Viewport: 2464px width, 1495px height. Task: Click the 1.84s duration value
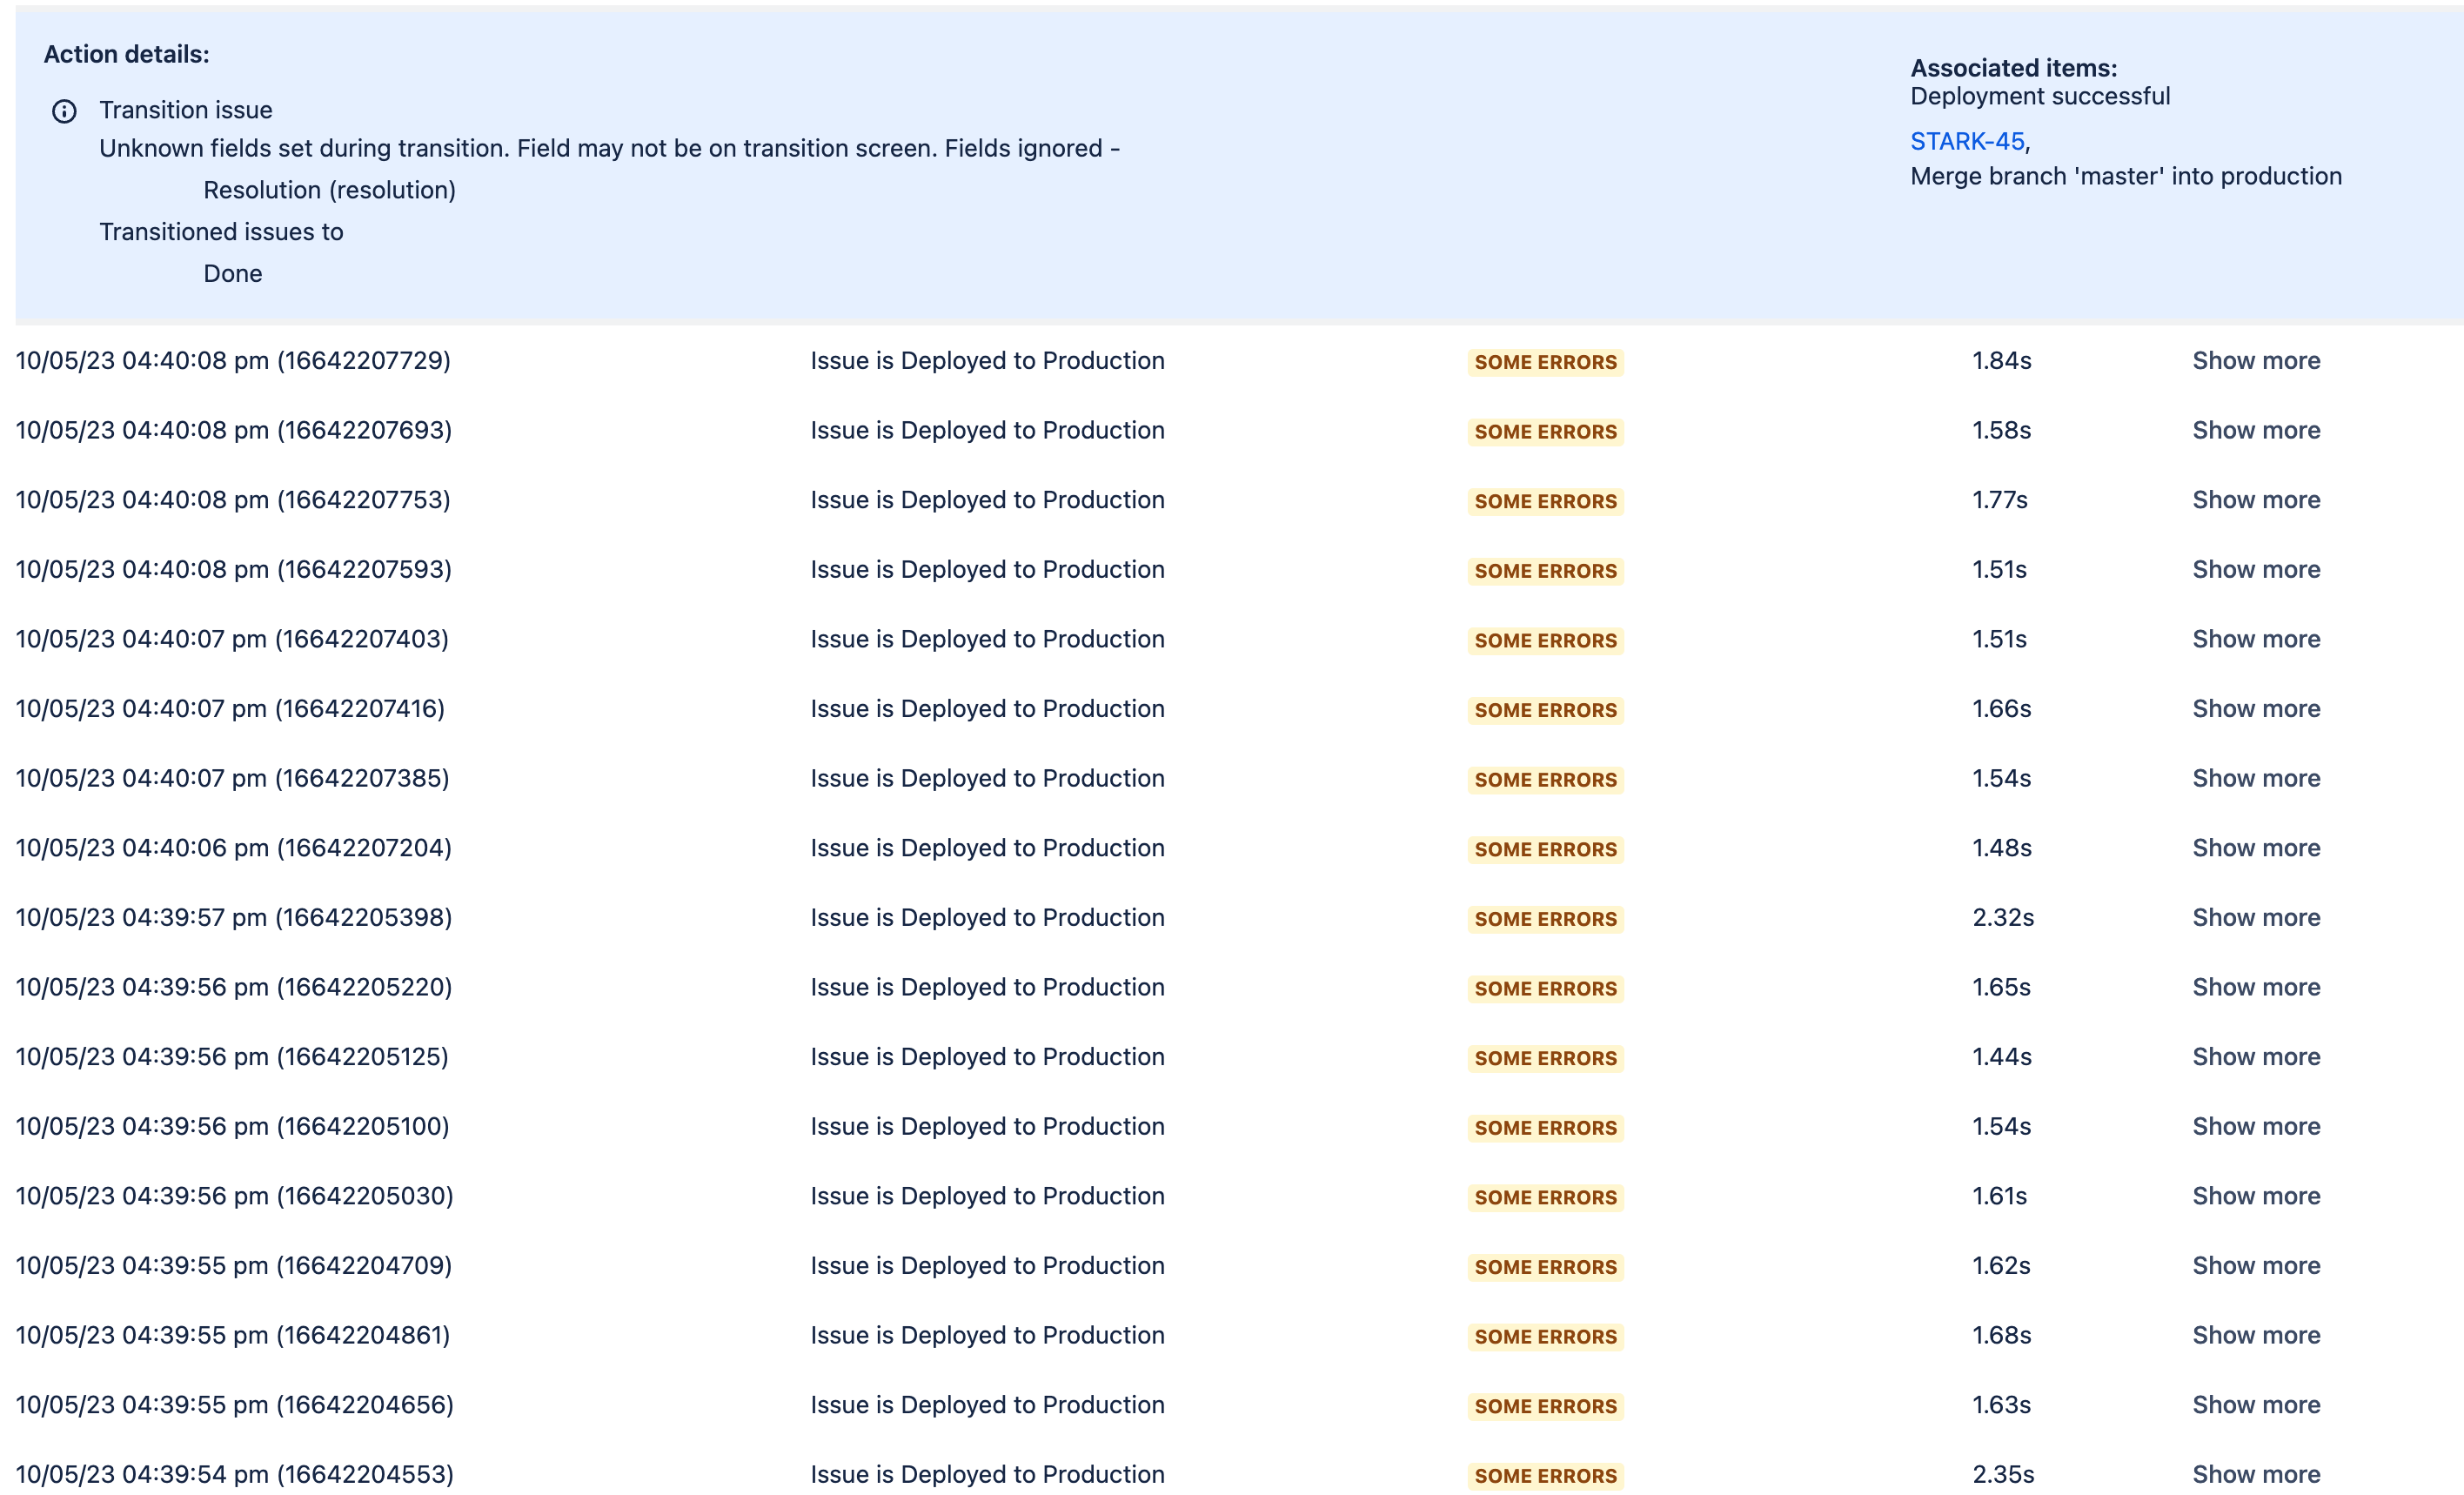click(2001, 360)
